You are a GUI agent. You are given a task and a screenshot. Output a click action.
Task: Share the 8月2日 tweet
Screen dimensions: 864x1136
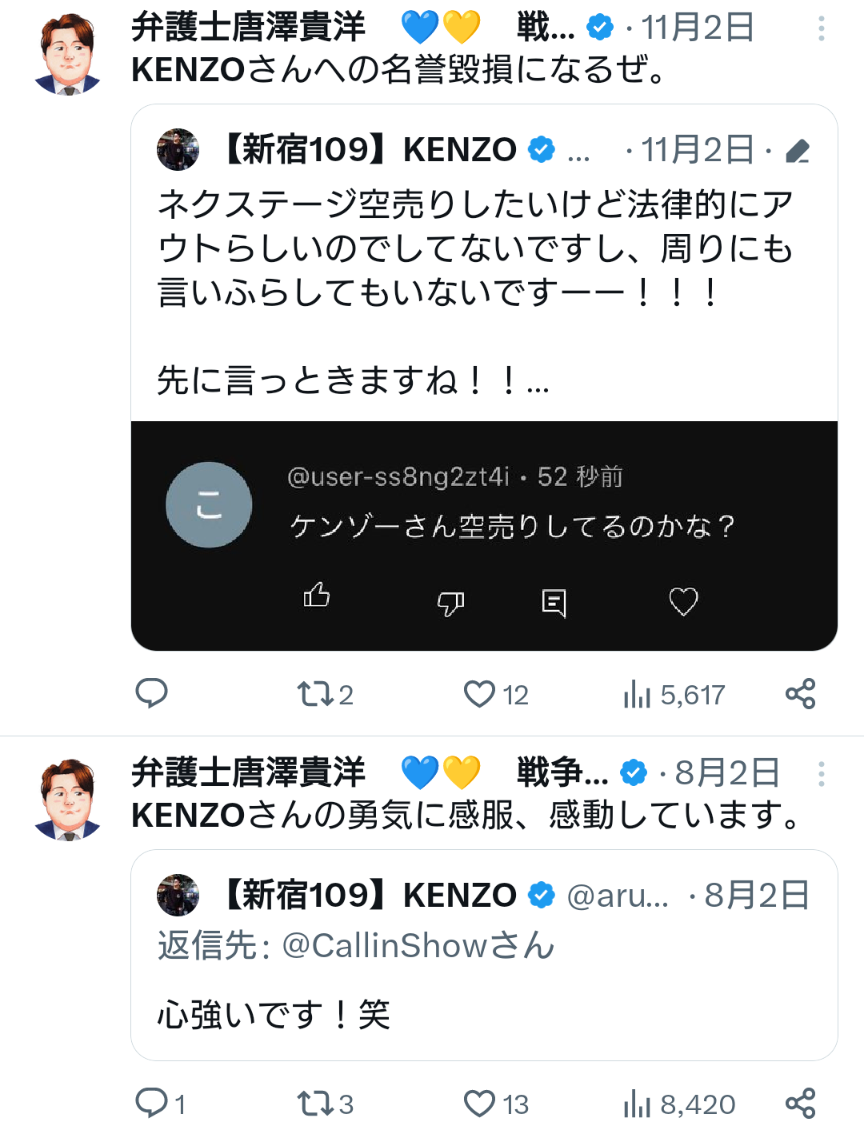tap(800, 1103)
